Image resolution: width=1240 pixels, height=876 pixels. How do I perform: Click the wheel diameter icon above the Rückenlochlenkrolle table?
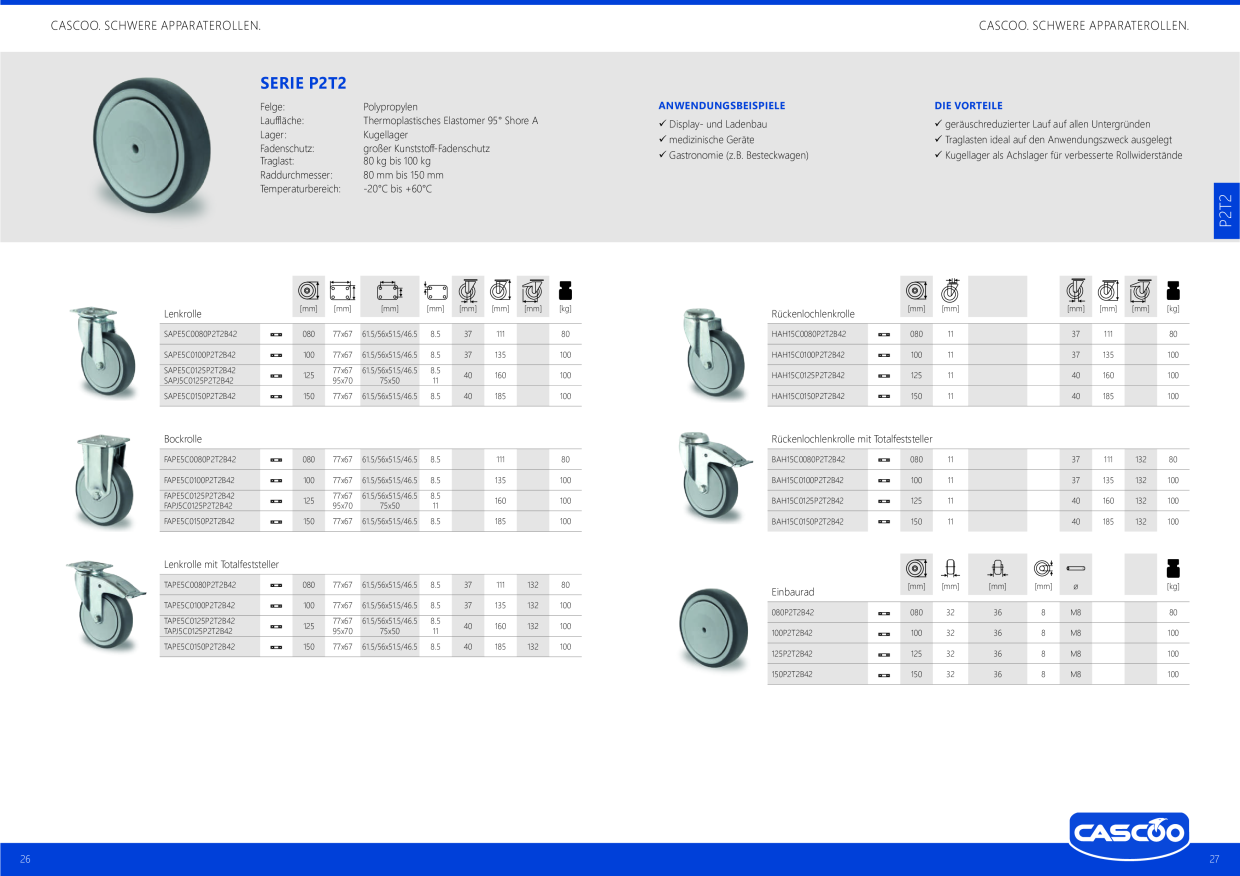coord(916,290)
